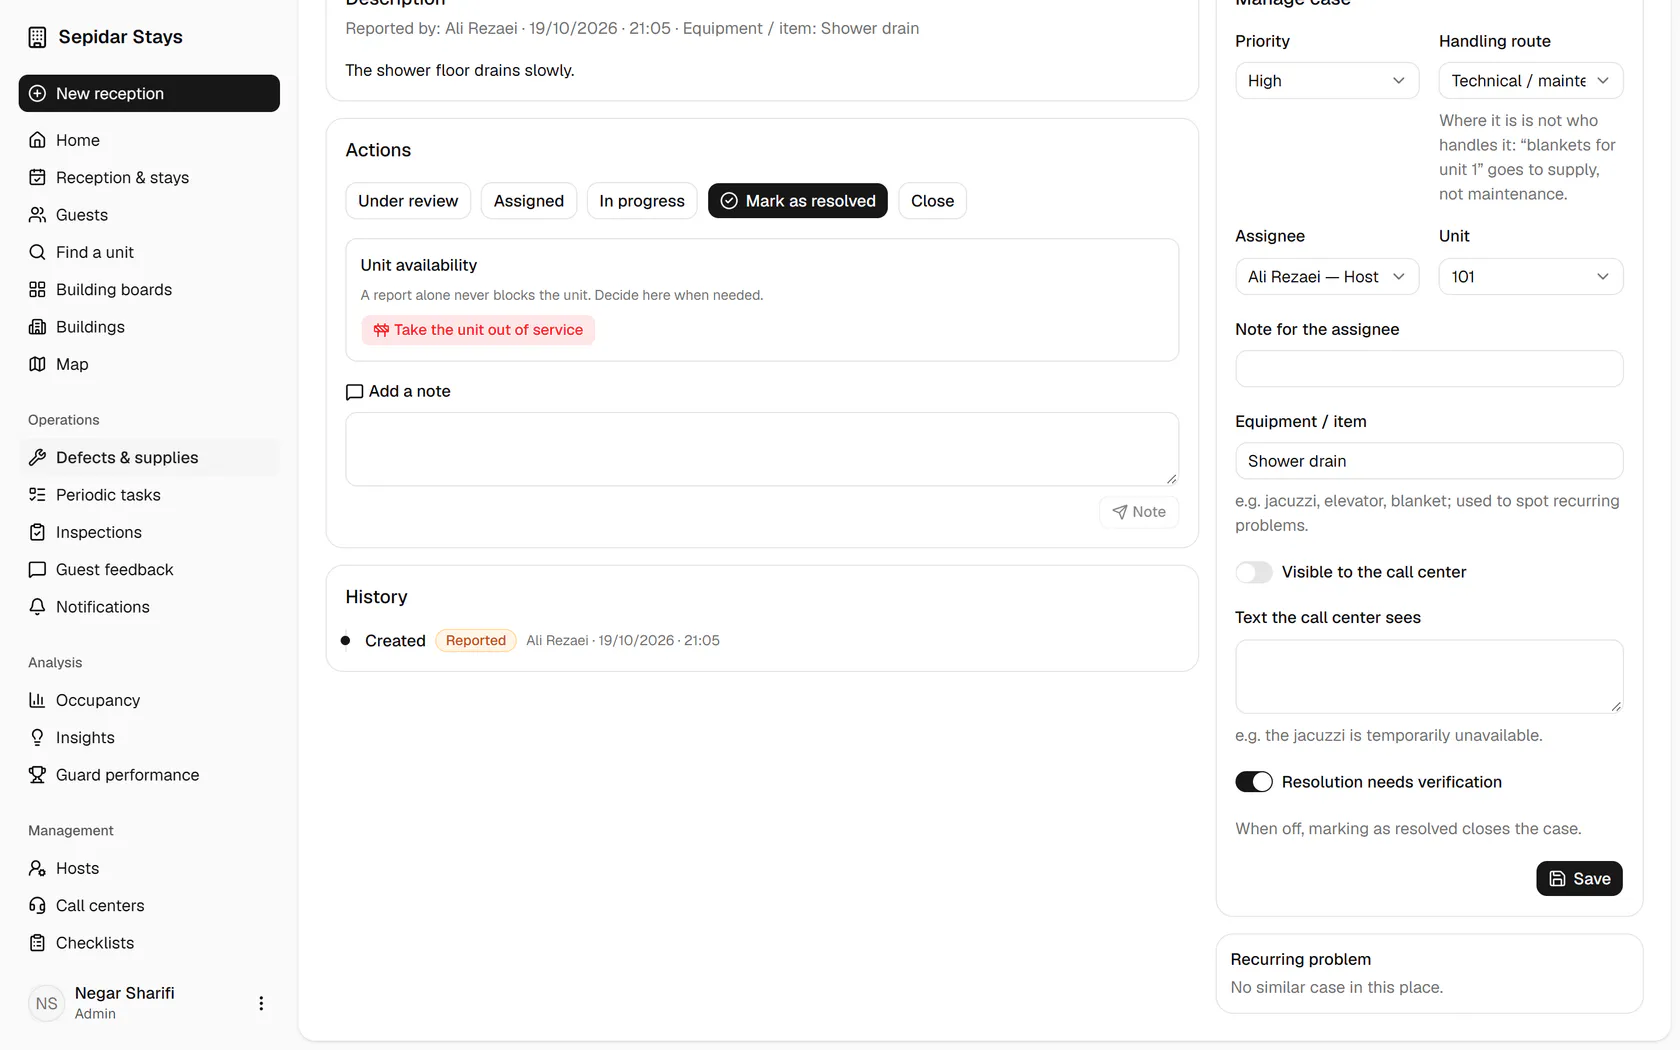Click the Defects & supplies wrench icon

37,457
